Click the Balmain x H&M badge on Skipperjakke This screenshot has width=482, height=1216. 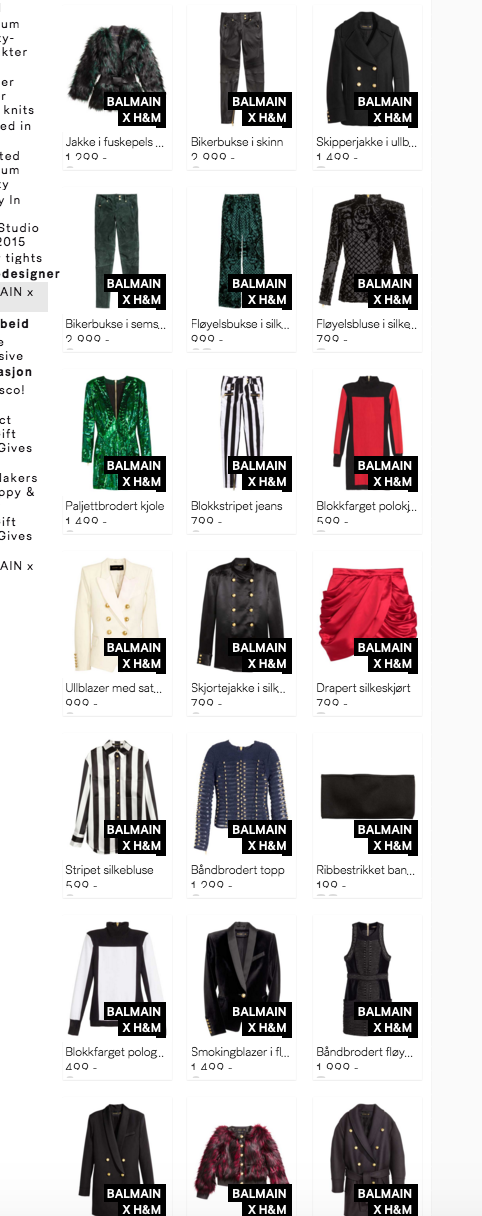(x=385, y=110)
